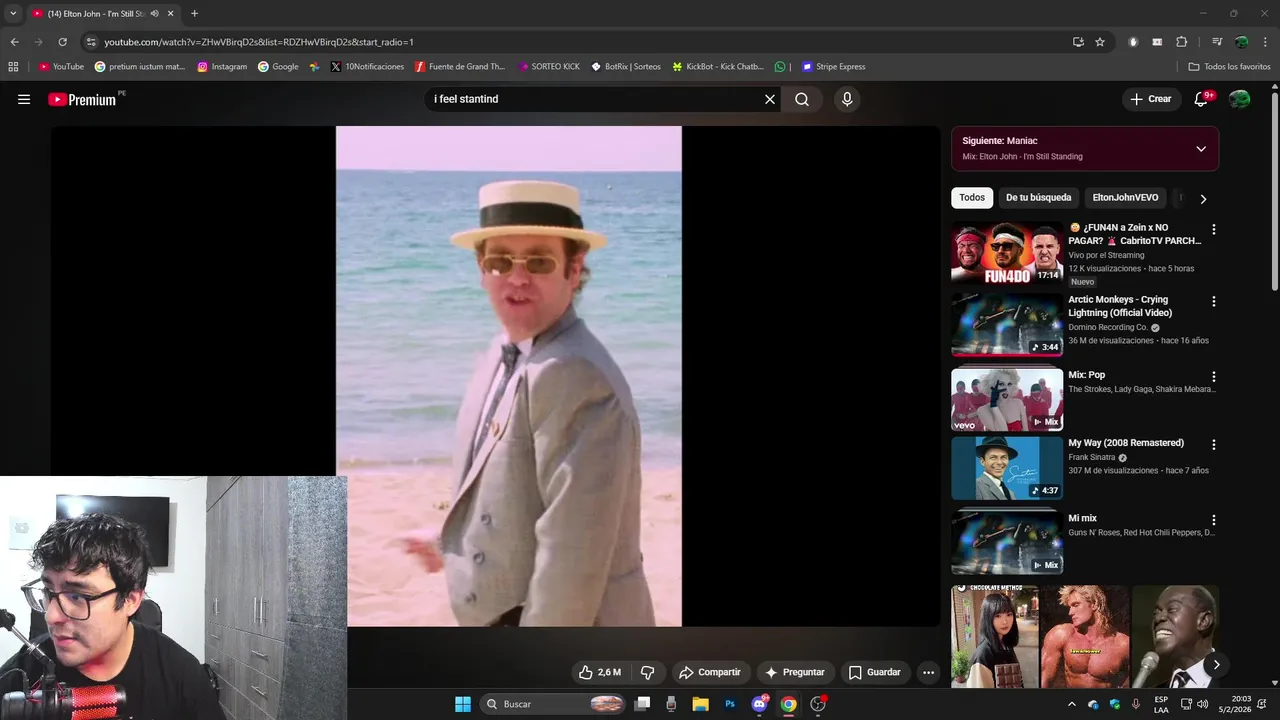Show more filter chips with right arrow
Screen dimensions: 1280x720
tap(1203, 198)
